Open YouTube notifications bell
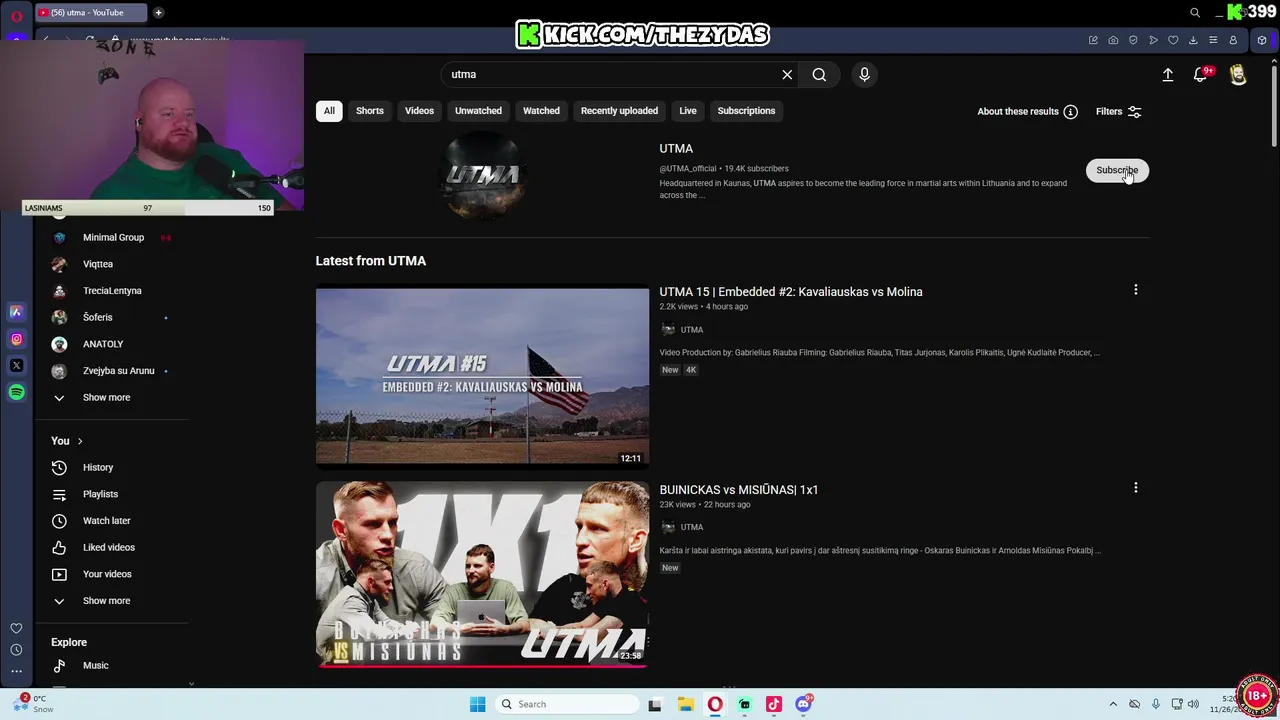The height and width of the screenshot is (720, 1280). [1201, 75]
